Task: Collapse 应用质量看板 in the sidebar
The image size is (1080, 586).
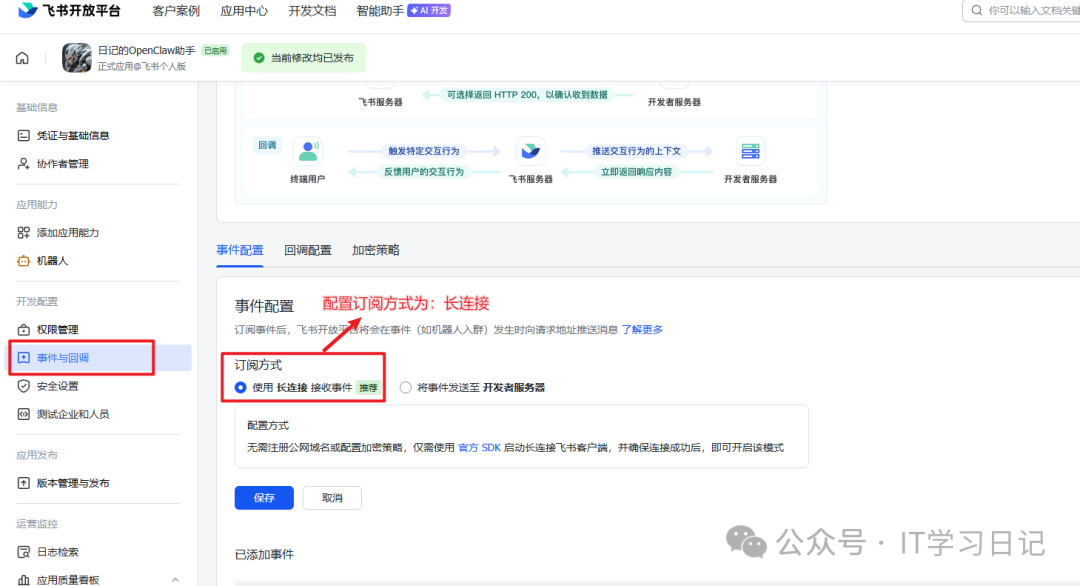Action: pos(176,578)
